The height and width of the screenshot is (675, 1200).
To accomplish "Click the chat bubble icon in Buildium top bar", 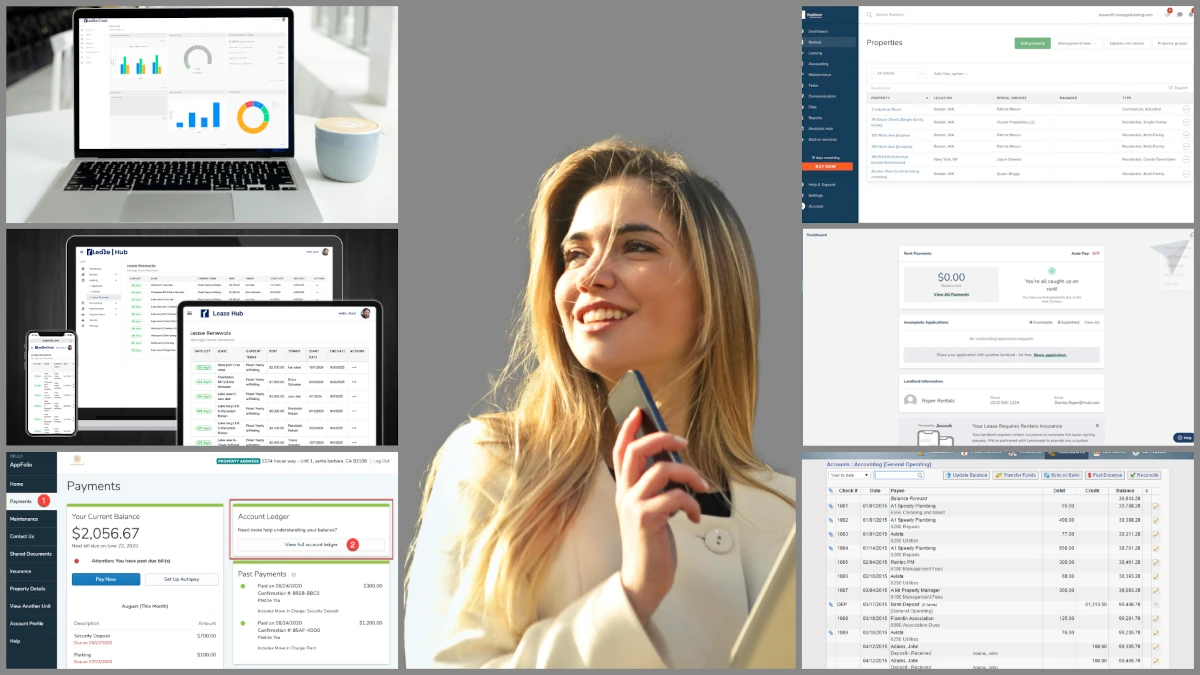I will (x=1180, y=15).
